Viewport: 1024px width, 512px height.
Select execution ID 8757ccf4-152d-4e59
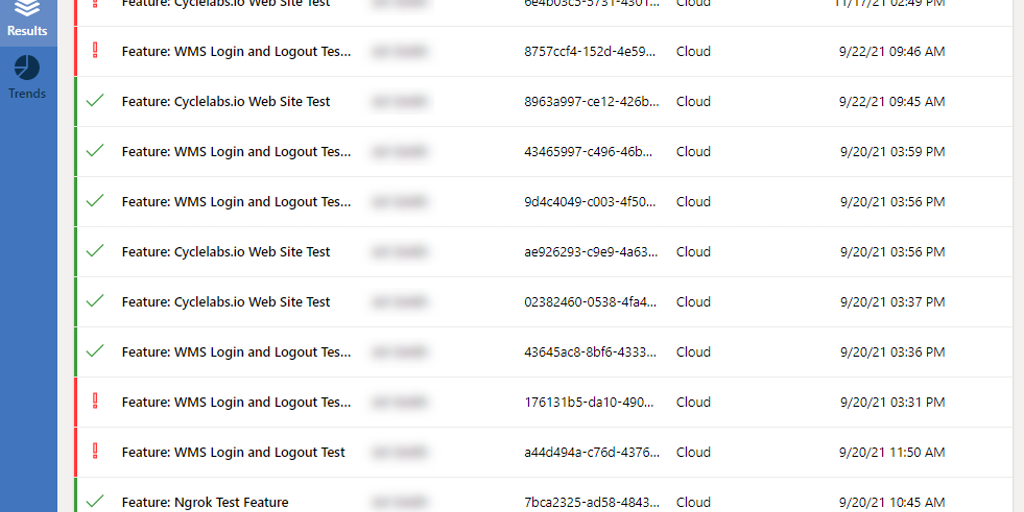[x=590, y=51]
